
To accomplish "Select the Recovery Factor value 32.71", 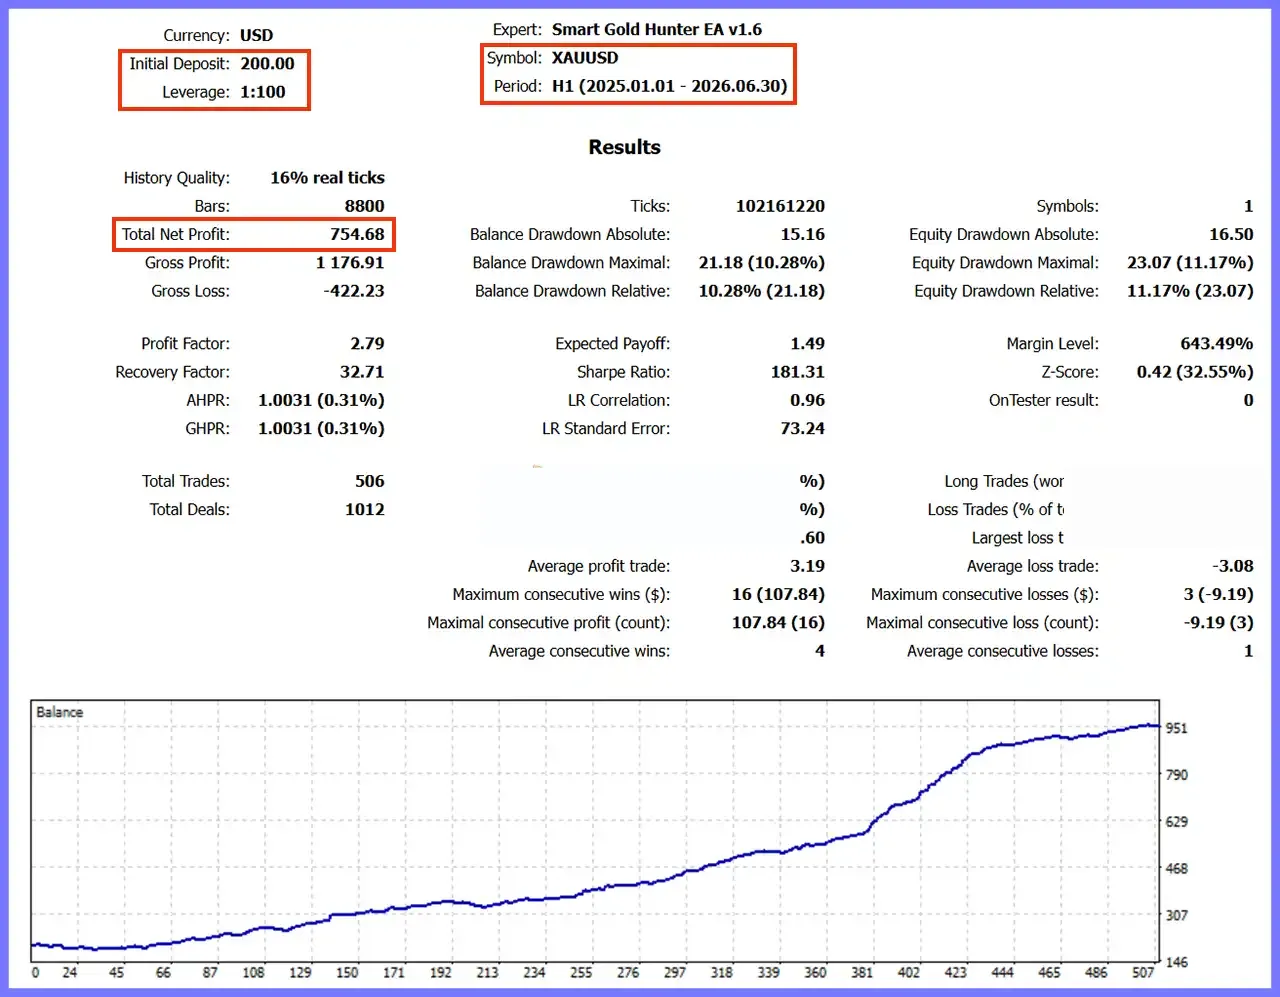I will pos(362,372).
